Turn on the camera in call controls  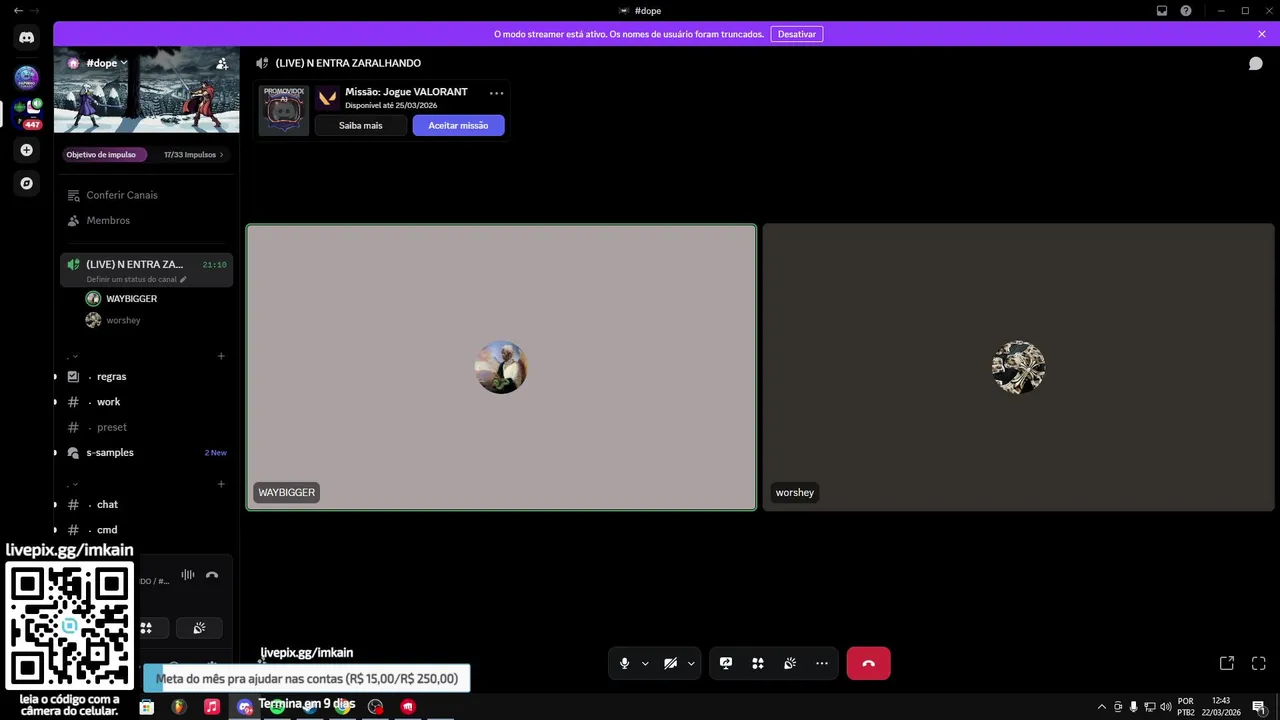(x=670, y=663)
